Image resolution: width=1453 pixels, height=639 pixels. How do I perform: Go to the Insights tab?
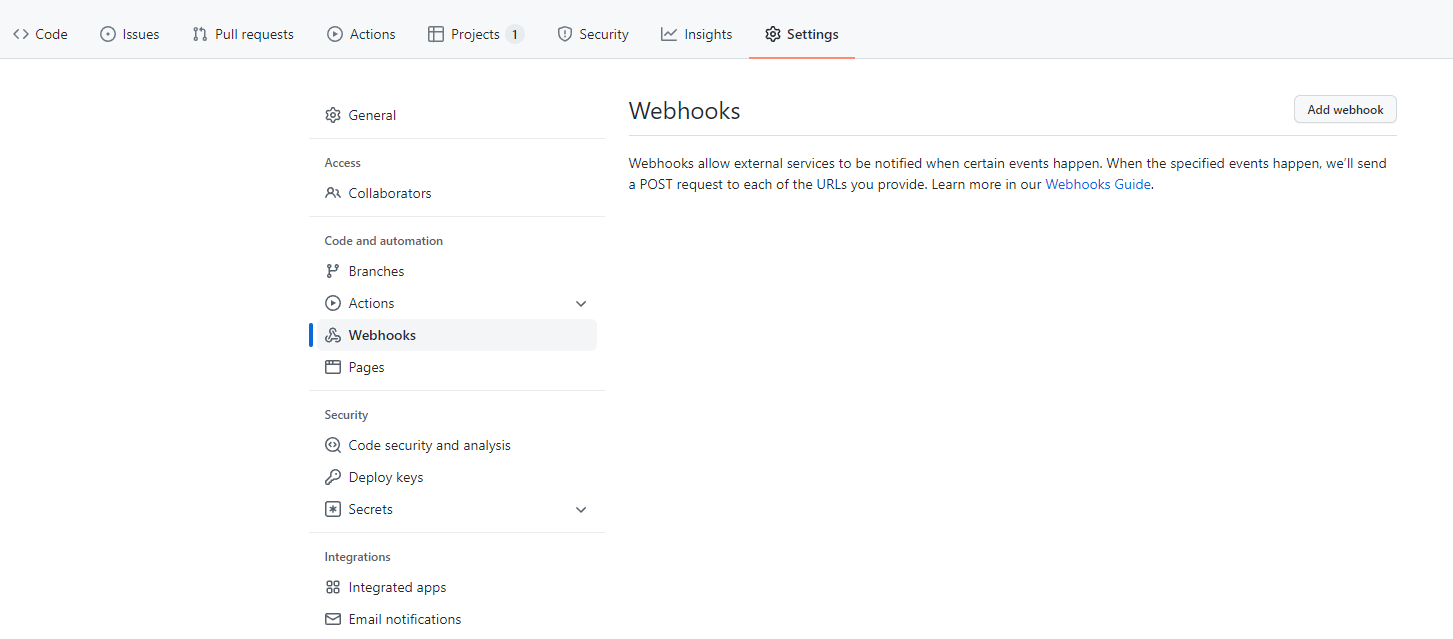[697, 34]
